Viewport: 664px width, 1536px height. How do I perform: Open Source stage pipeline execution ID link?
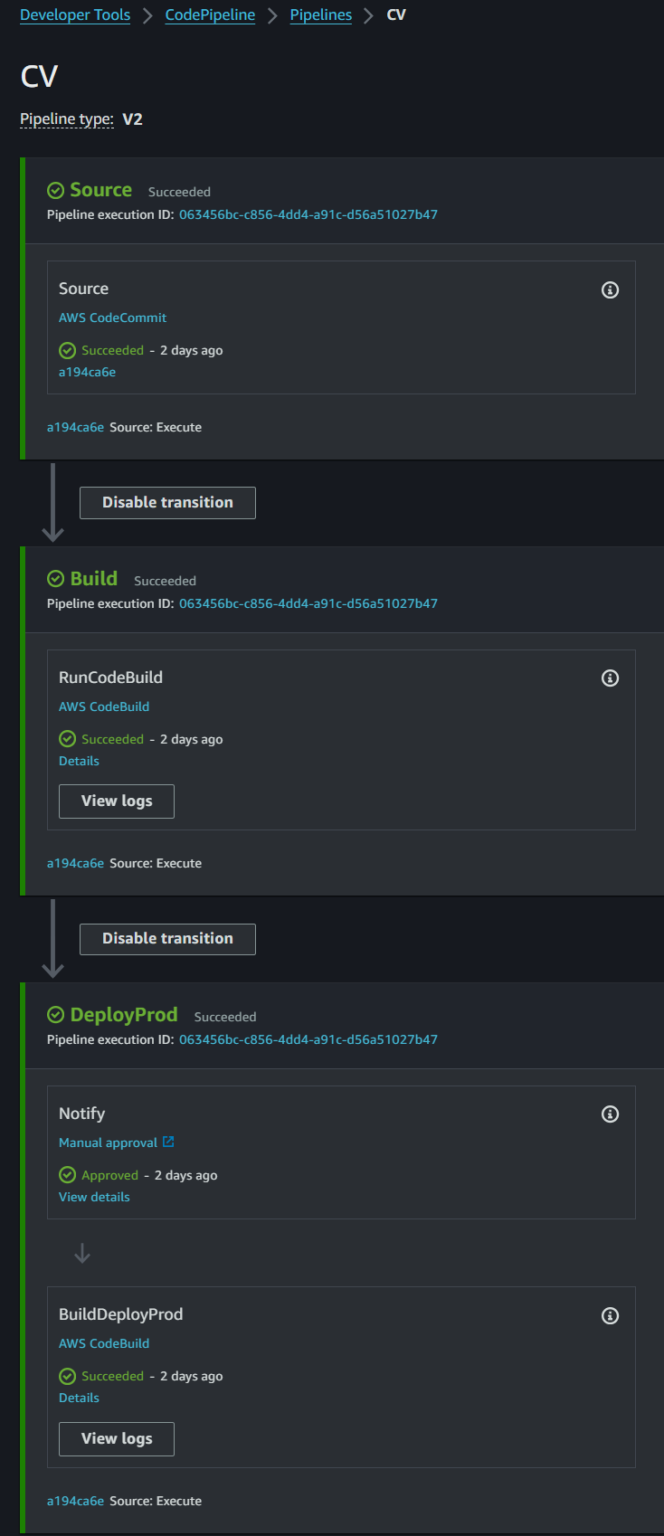coord(308,215)
